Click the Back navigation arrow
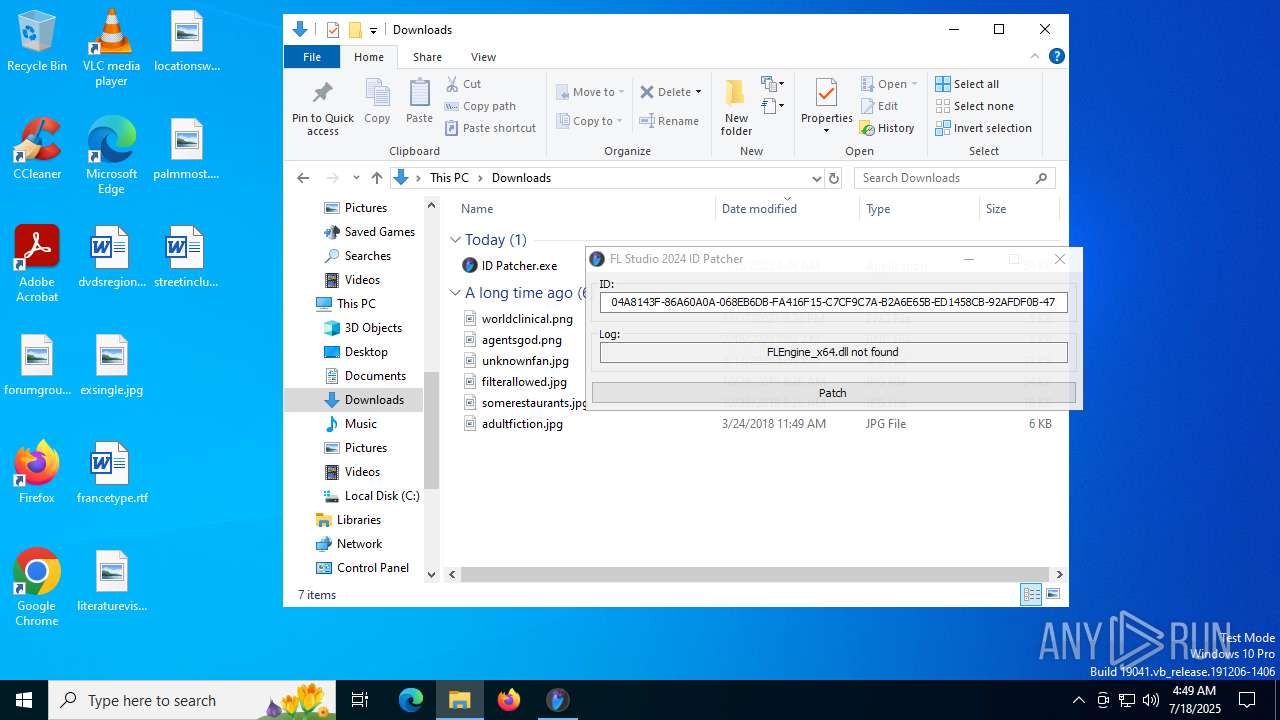The image size is (1280, 720). click(303, 178)
